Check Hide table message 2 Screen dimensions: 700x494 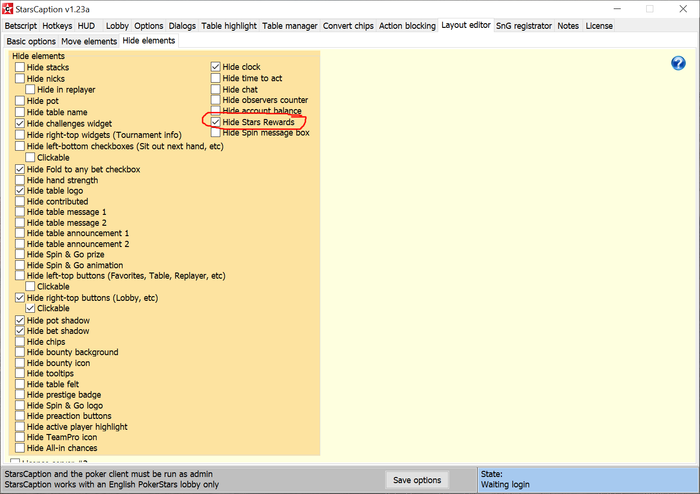(x=20, y=222)
